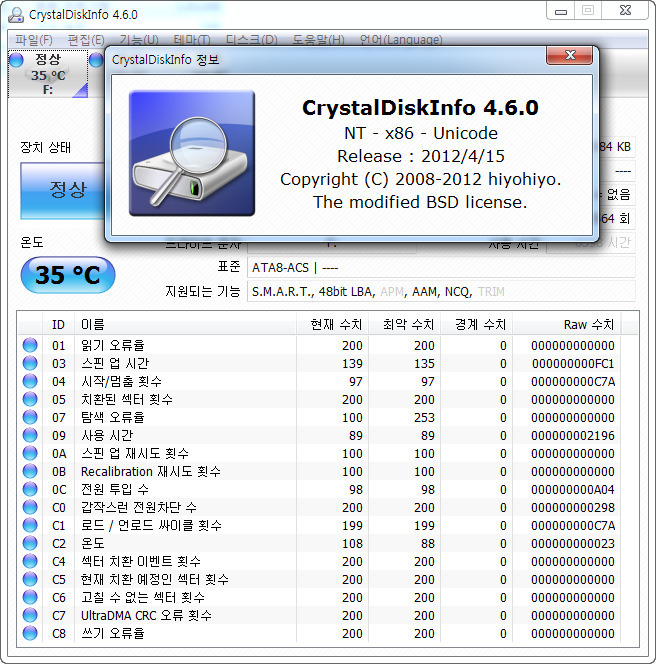Click the ATA8-ACS standard field
Image resolution: width=656 pixels, height=664 pixels.
(x=441, y=268)
